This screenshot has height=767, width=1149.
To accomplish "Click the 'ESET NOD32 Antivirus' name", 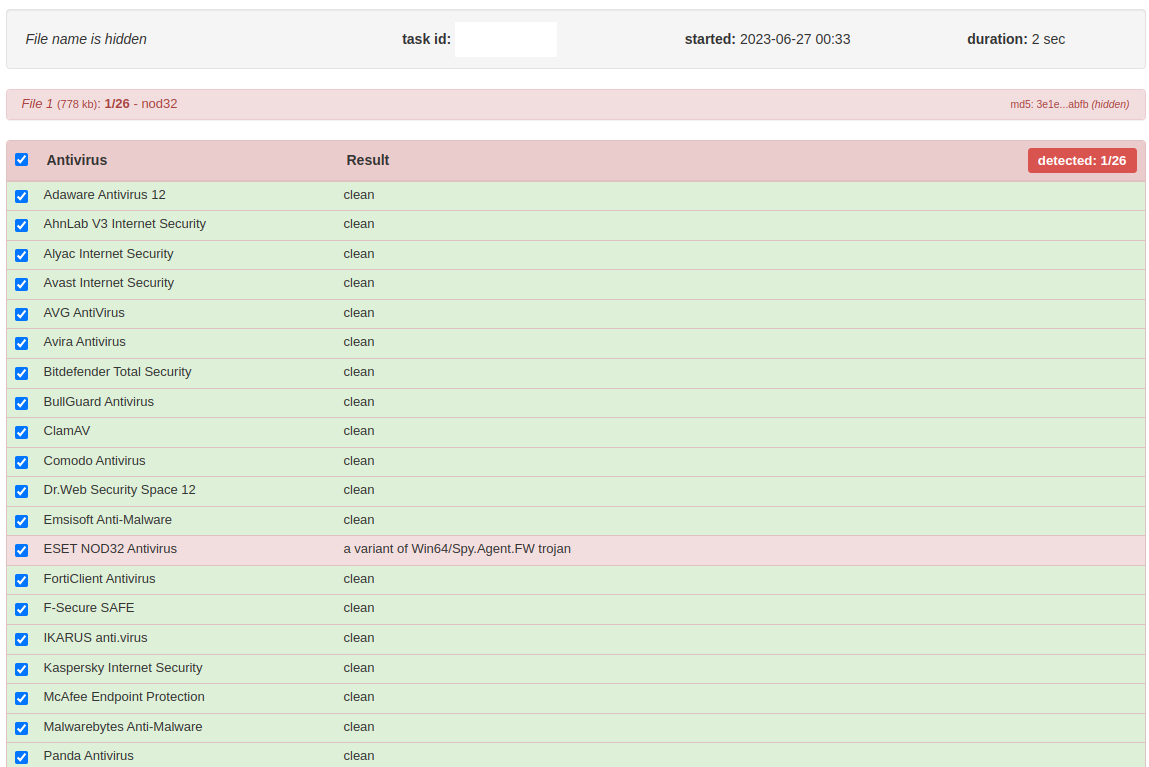I will [110, 549].
